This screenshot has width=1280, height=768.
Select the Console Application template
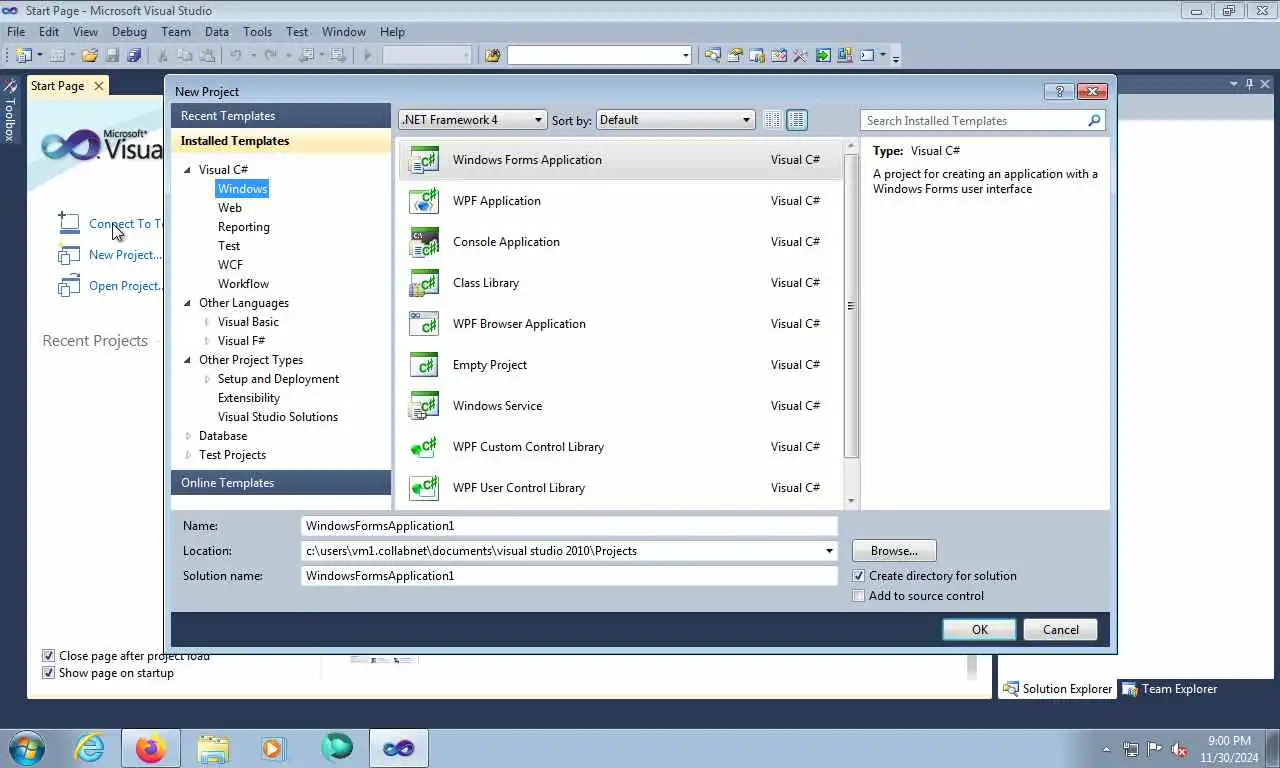tap(620, 242)
